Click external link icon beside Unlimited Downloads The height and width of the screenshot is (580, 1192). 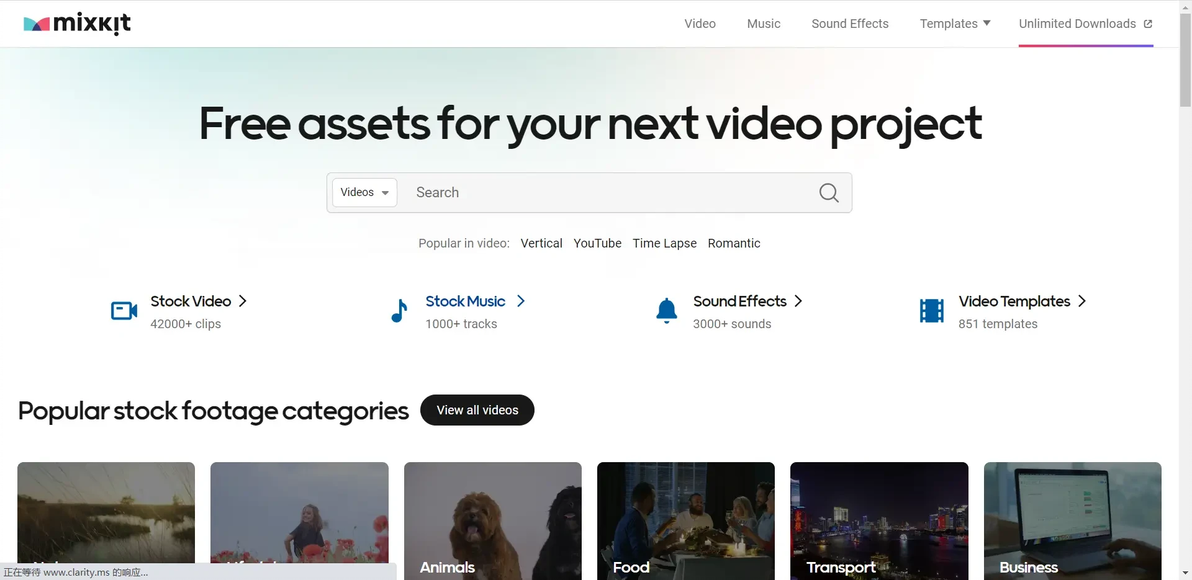[x=1148, y=24]
